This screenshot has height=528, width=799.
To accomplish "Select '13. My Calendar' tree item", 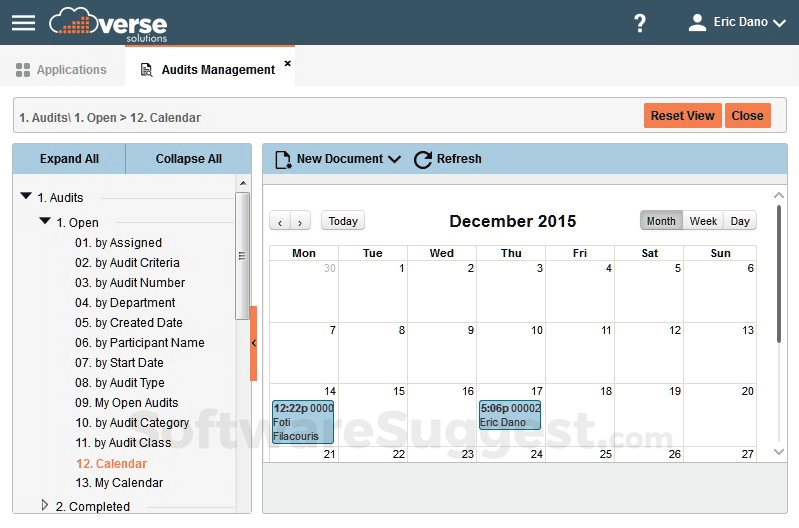I will (119, 483).
